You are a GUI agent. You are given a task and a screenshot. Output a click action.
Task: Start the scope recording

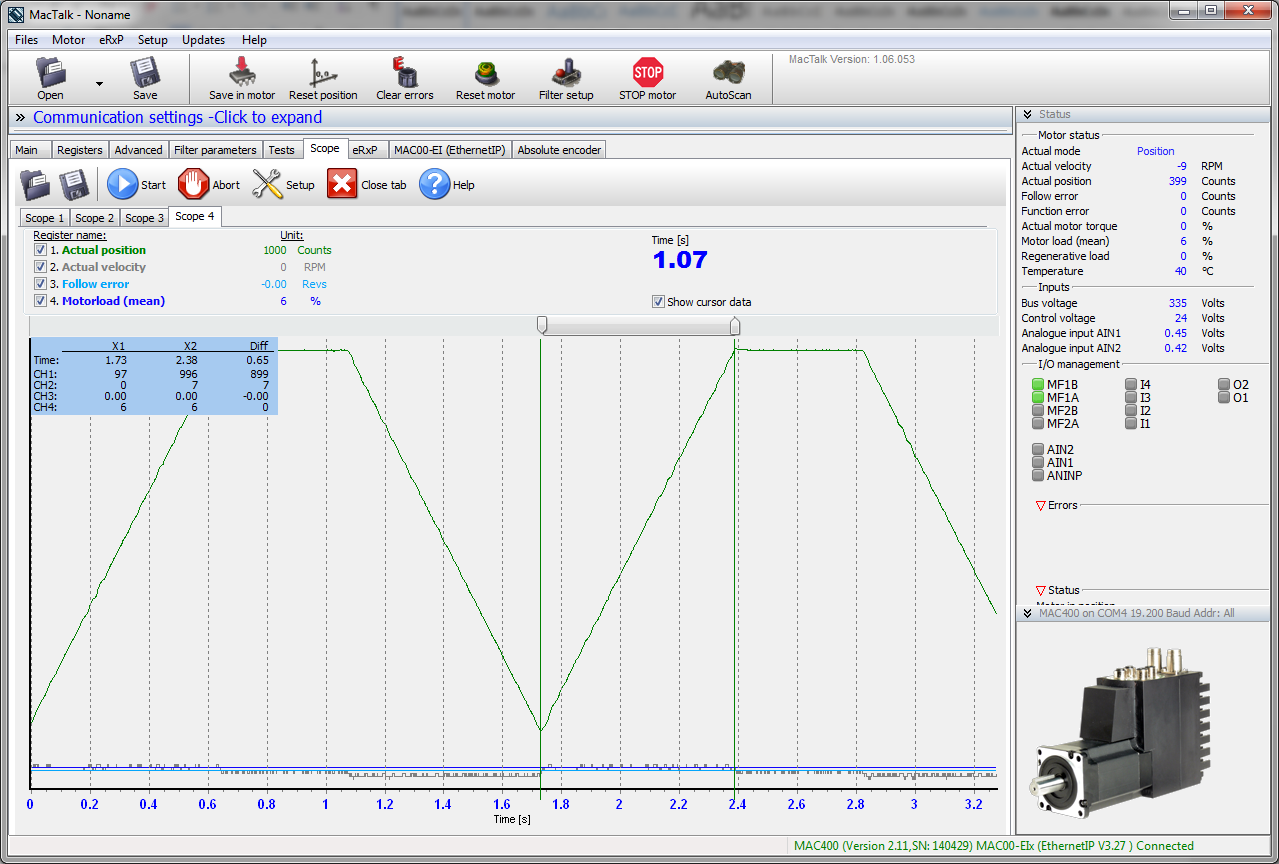[123, 185]
